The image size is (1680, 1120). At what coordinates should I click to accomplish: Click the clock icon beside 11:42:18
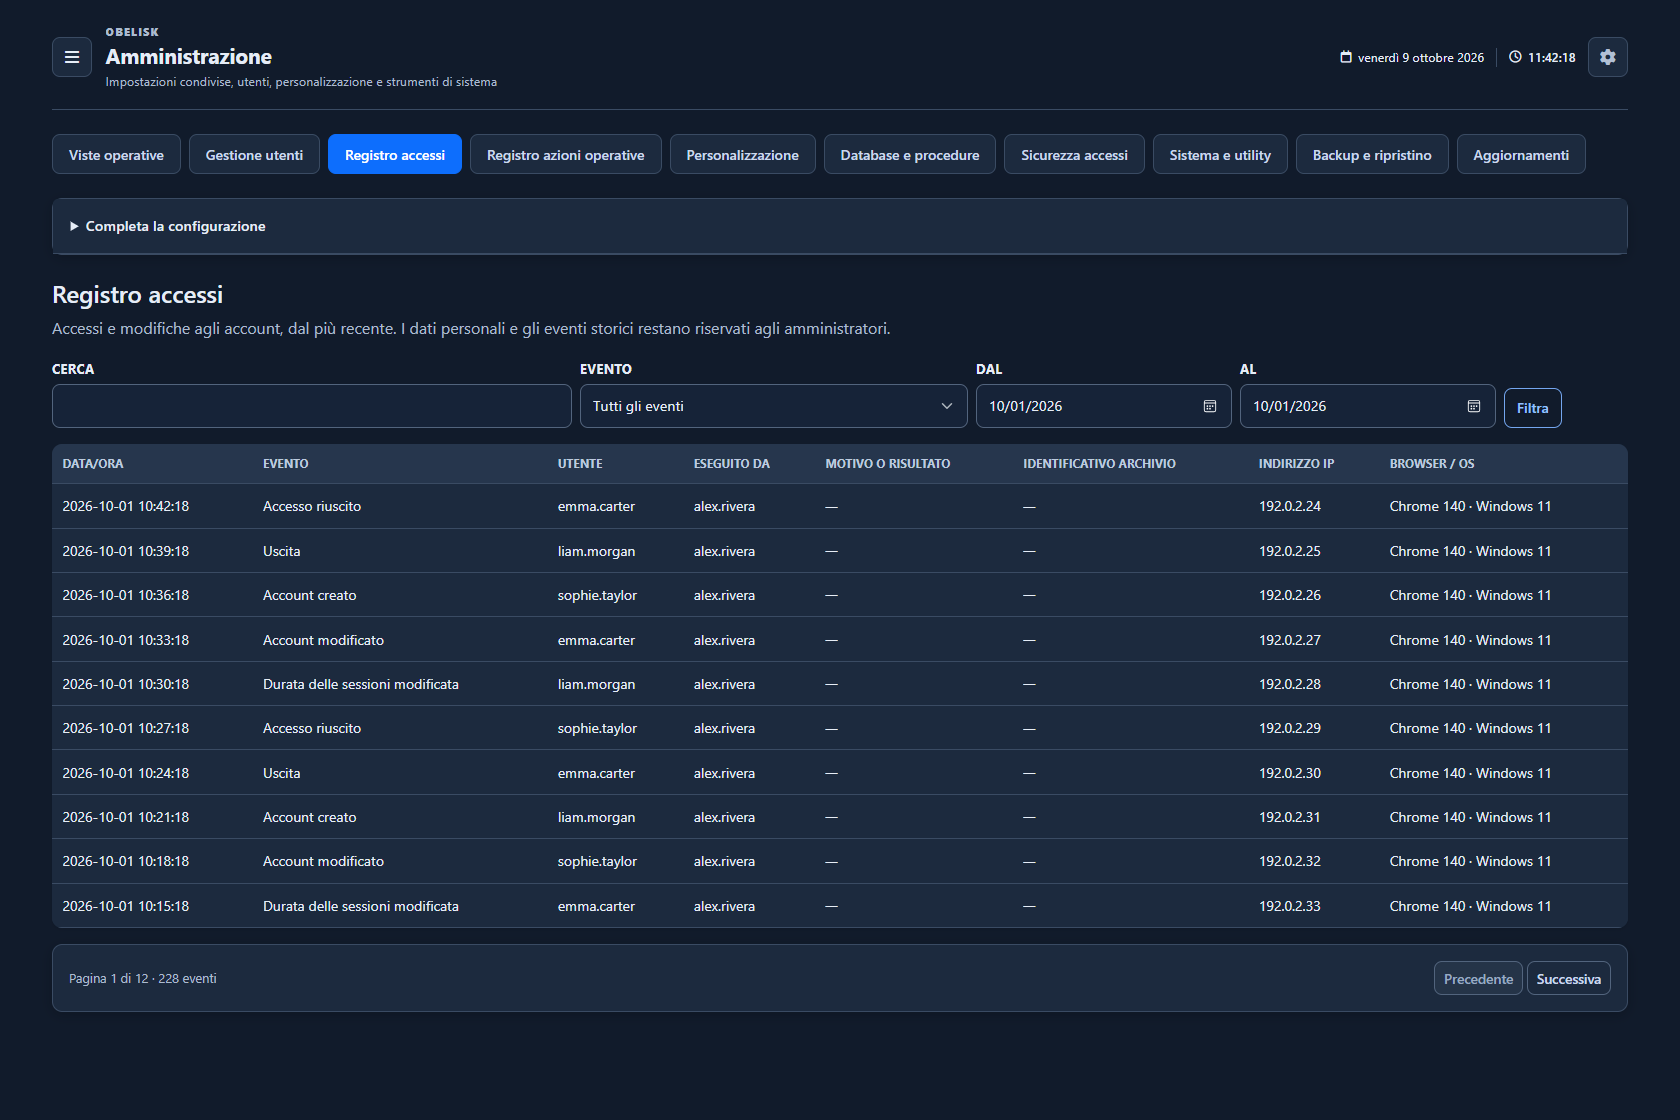pos(1515,57)
